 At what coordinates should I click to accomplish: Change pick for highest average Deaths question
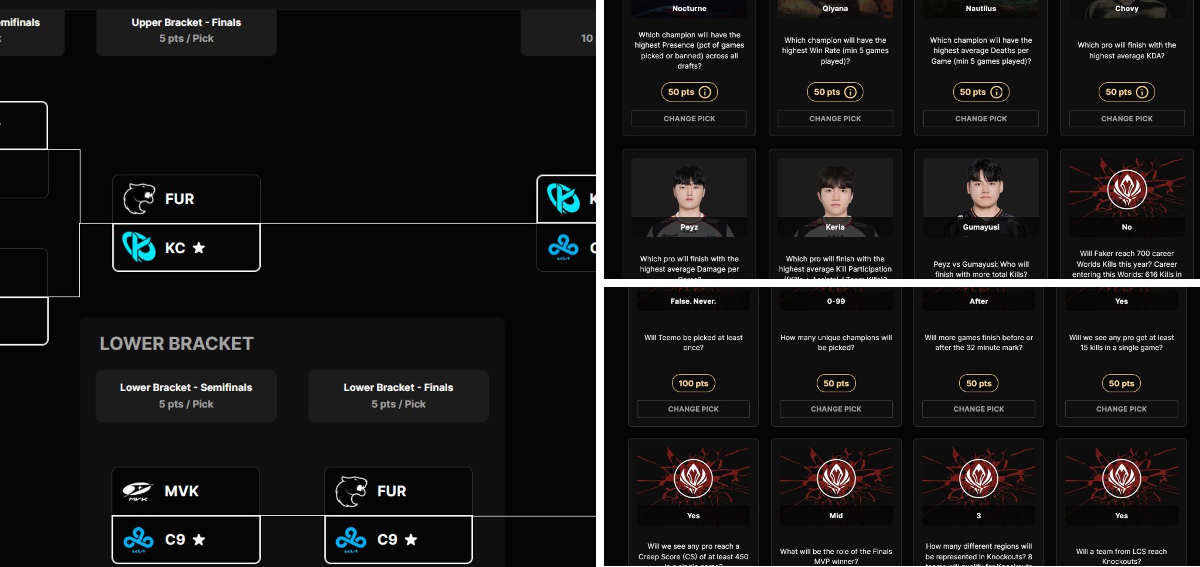click(981, 118)
